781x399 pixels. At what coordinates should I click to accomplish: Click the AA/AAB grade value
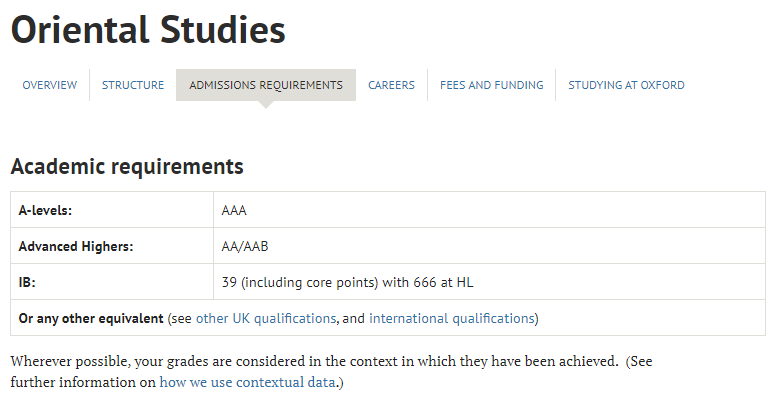tap(245, 246)
